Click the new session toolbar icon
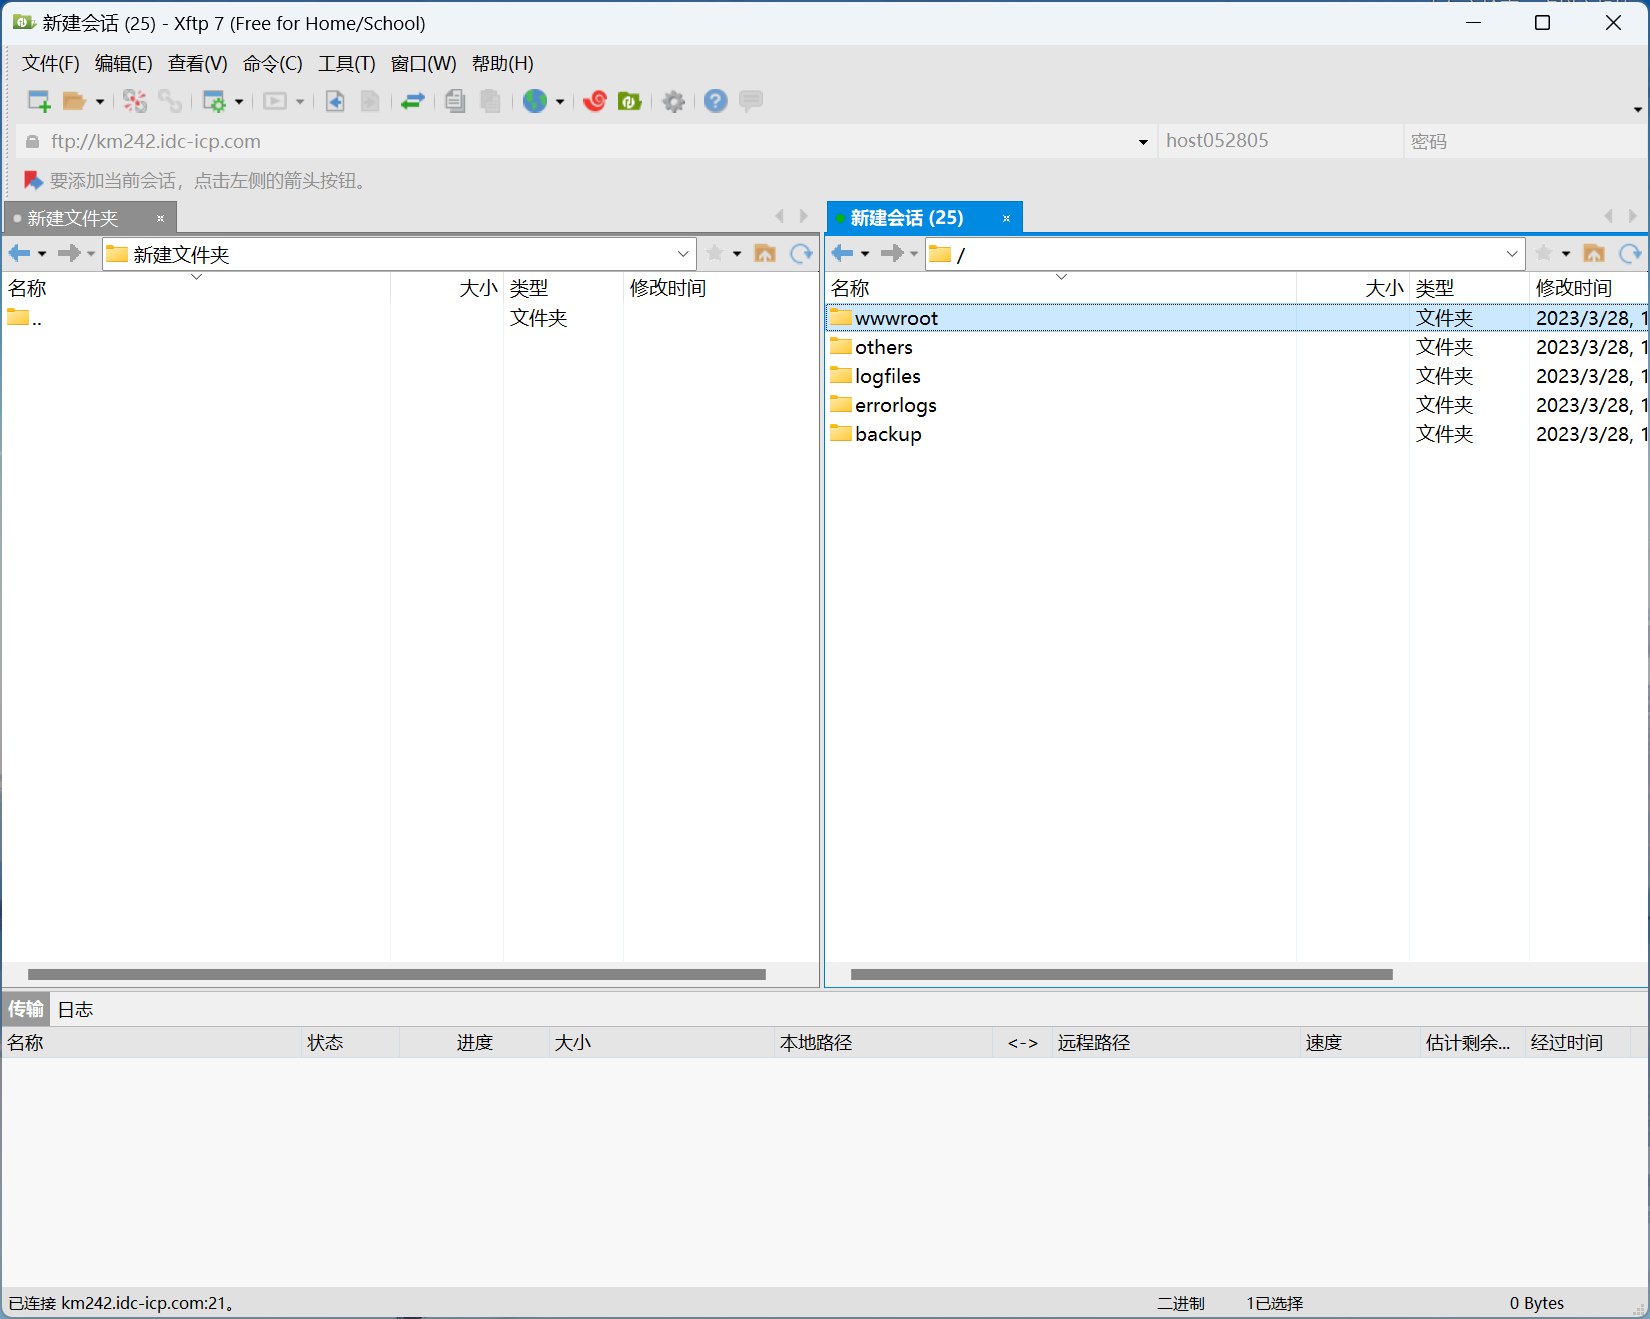The image size is (1650, 1319). pos(38,101)
